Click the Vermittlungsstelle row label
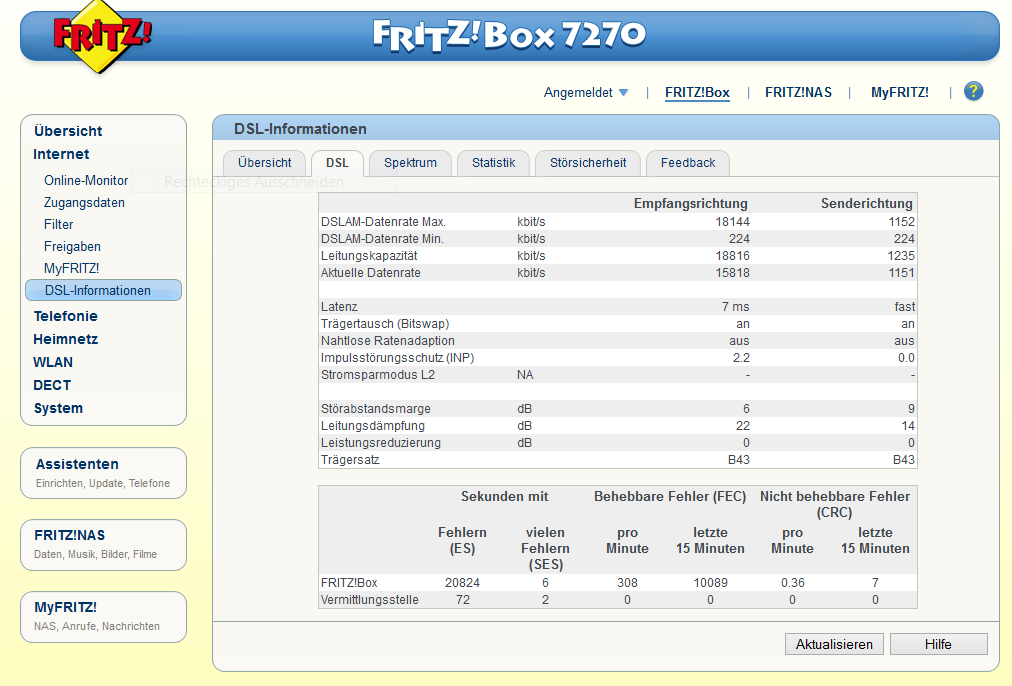This screenshot has height=686, width=1012. 370,600
